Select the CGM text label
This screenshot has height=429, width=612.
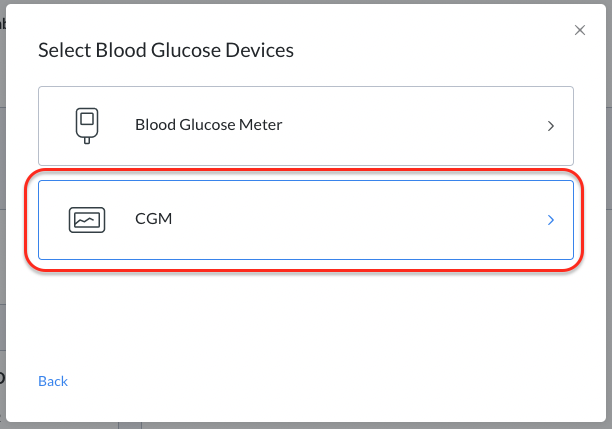coord(153,219)
